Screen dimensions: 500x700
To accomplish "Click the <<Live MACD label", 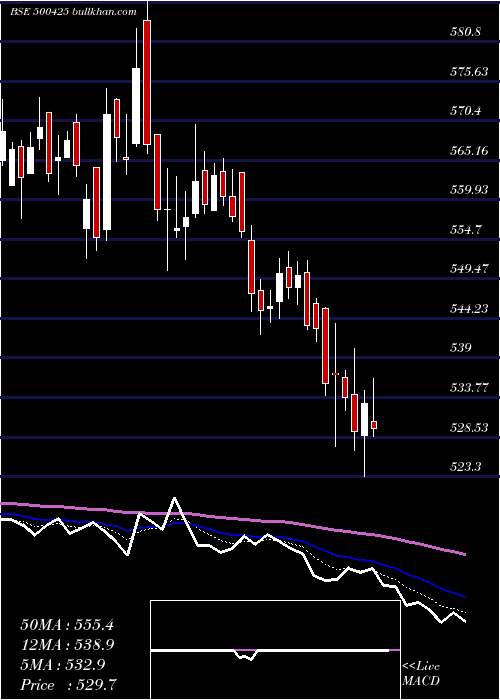I will (421, 673).
